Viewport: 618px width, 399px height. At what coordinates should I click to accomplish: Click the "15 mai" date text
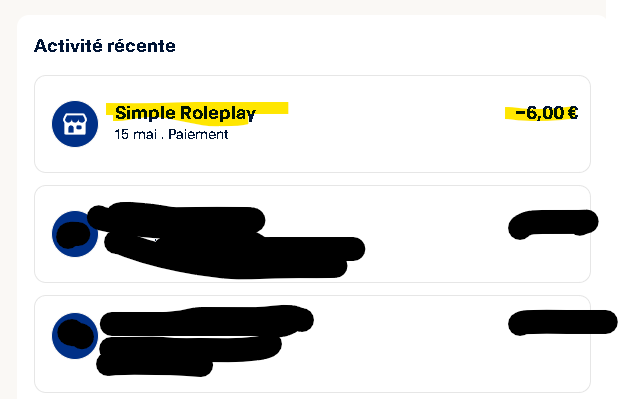pos(135,134)
